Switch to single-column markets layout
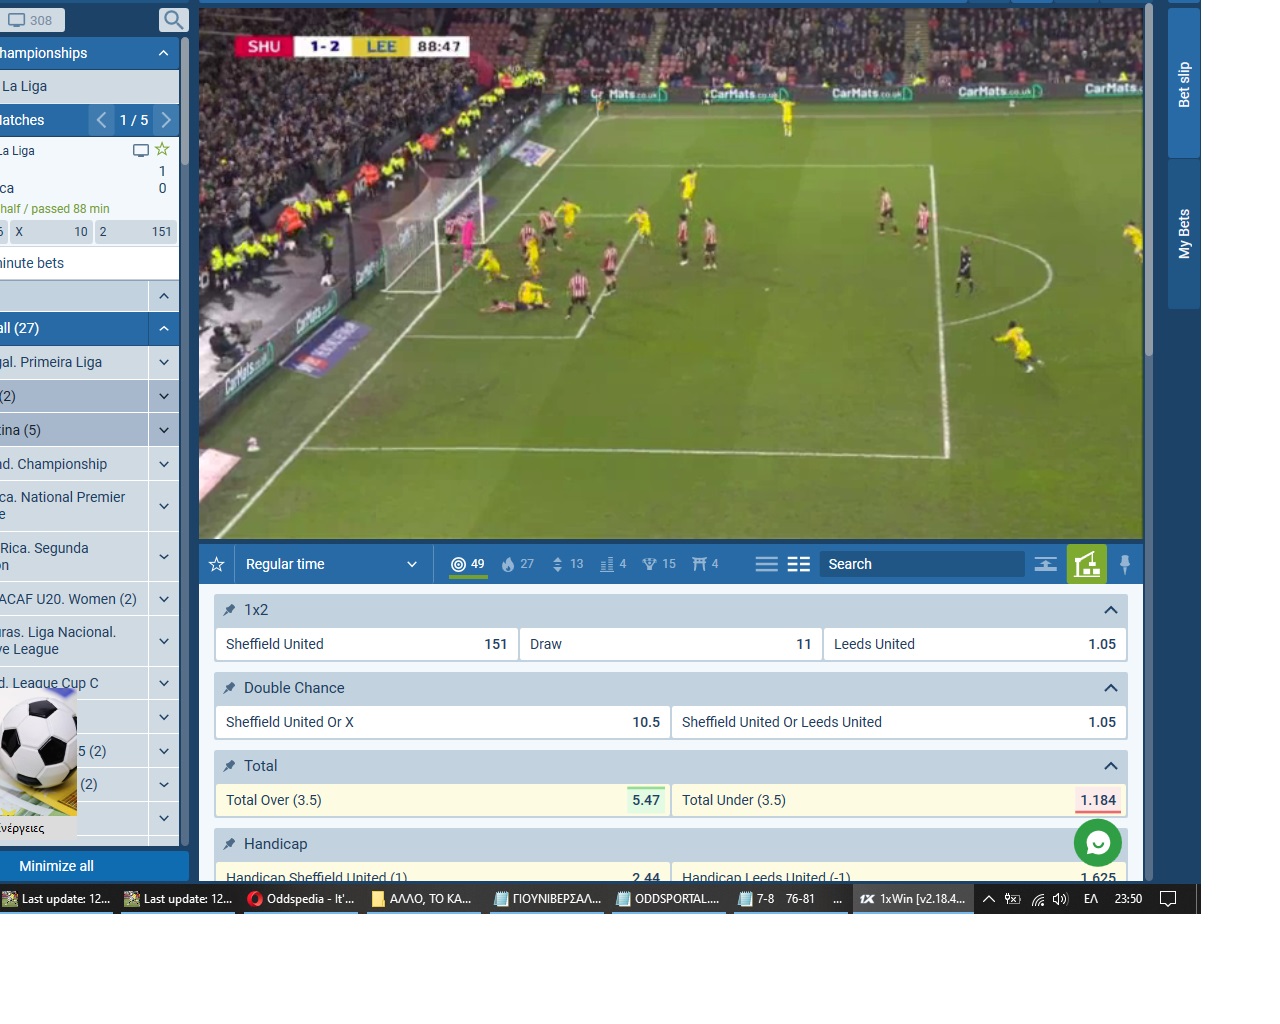The width and height of the screenshot is (1280, 1024). coord(766,564)
